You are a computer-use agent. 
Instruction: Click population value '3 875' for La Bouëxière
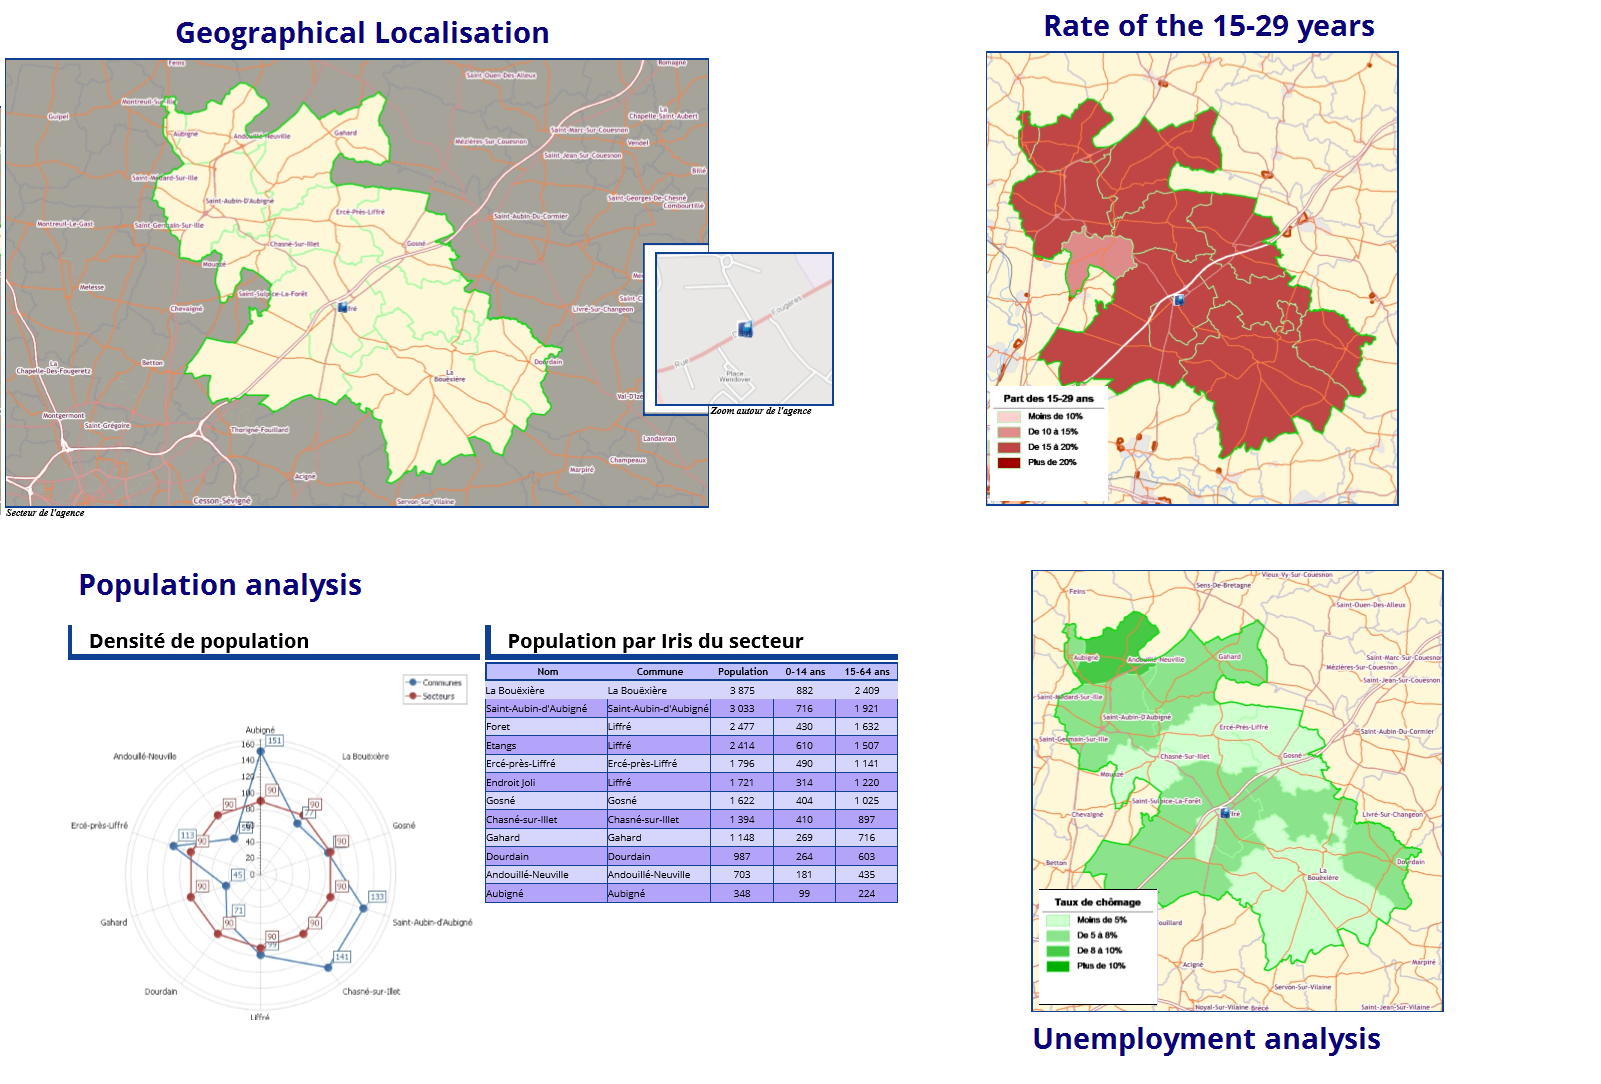point(742,690)
